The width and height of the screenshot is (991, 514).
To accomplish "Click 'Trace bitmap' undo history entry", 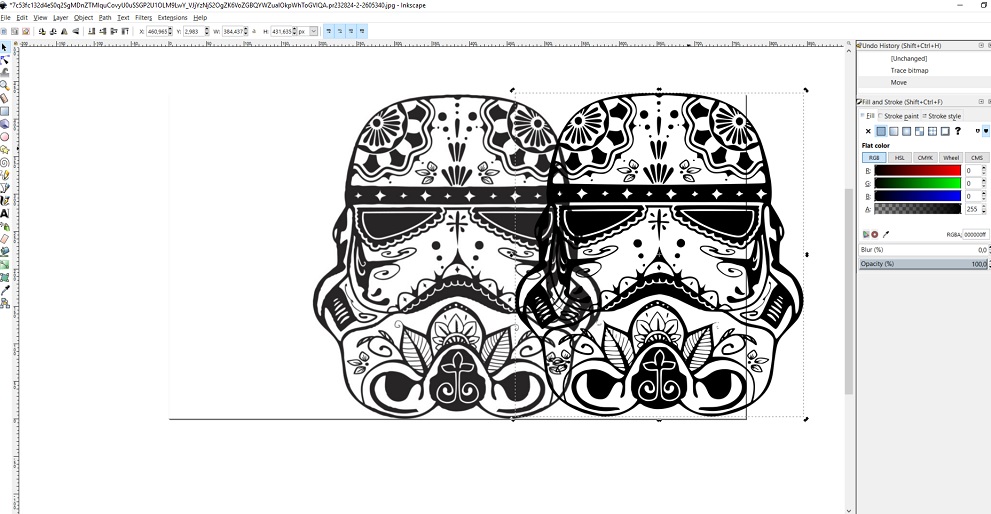I will (x=909, y=70).
